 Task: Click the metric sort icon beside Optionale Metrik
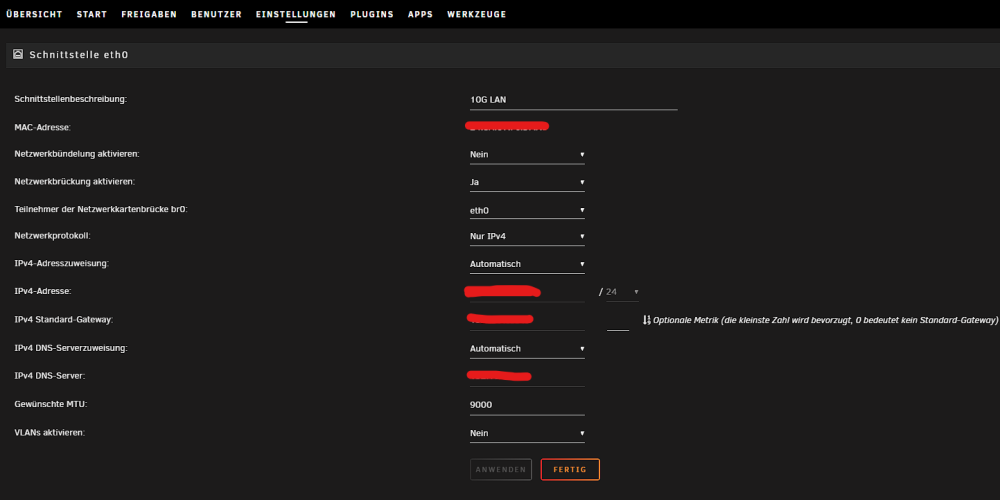[x=647, y=320]
